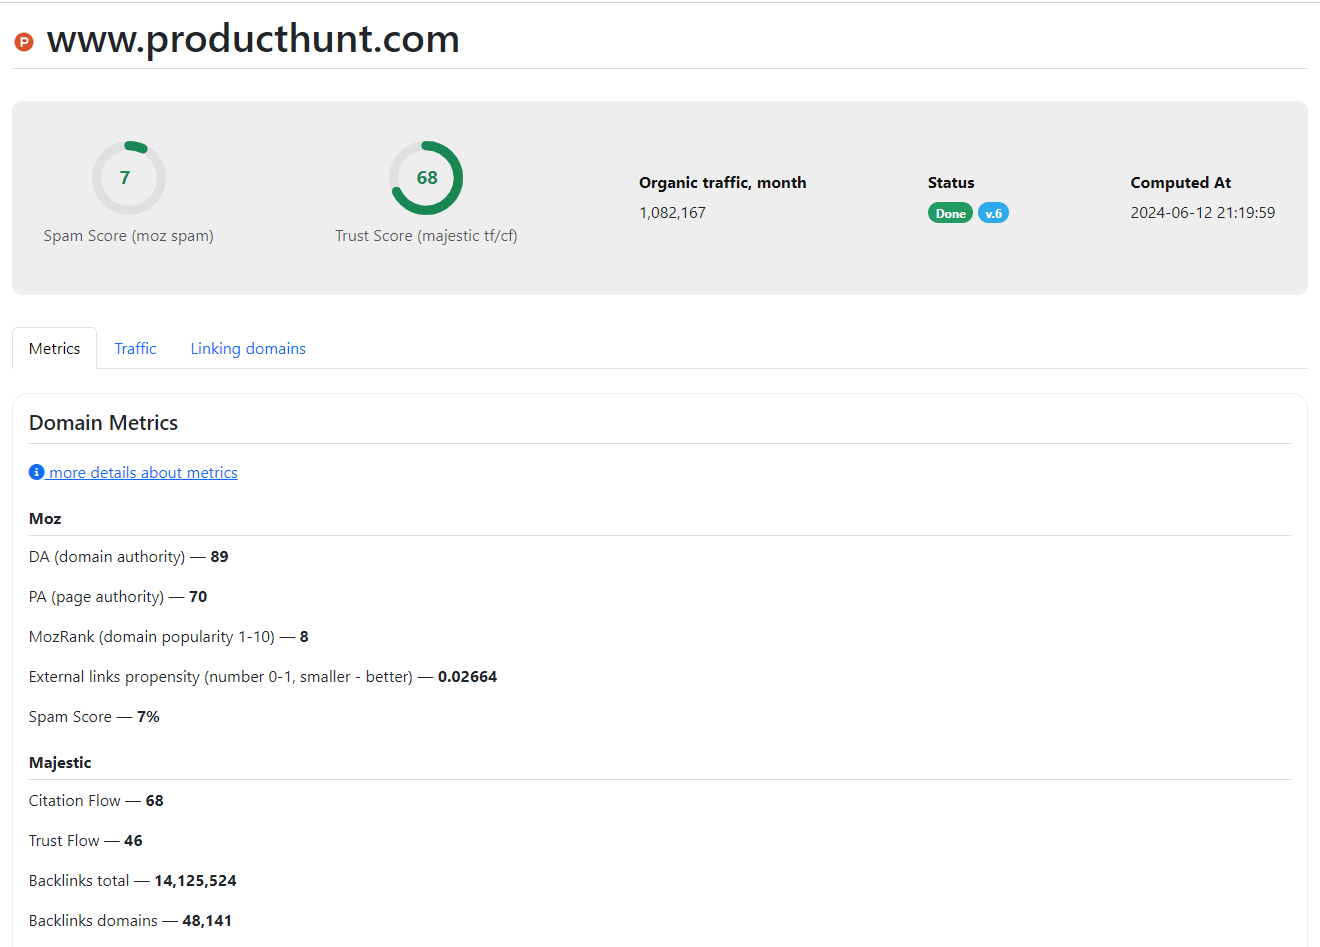
Task: Select the Backlinks domains 48,141 row
Action: pos(130,921)
